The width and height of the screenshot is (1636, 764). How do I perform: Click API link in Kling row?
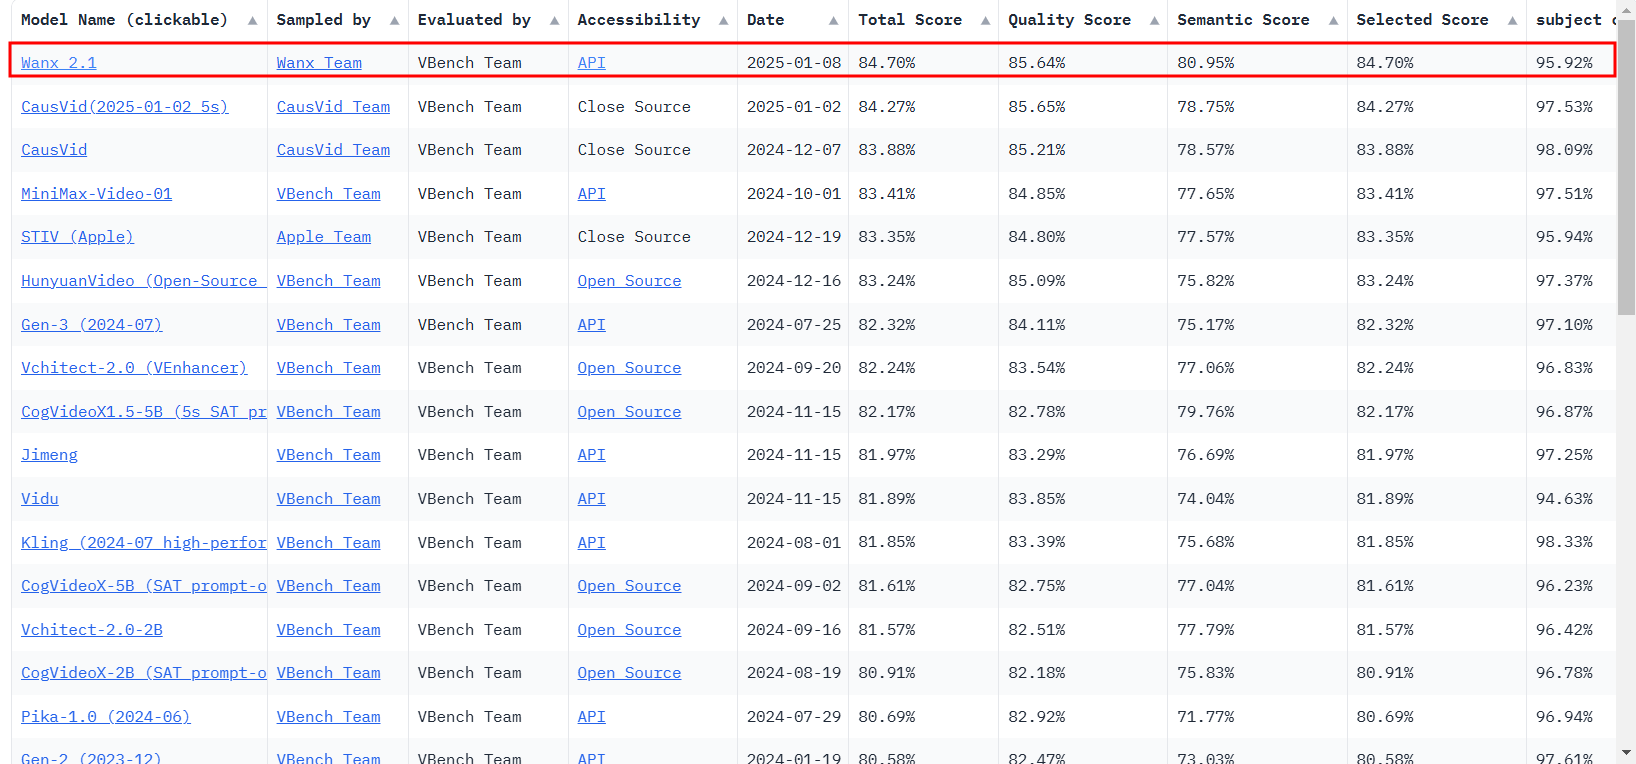[592, 543]
